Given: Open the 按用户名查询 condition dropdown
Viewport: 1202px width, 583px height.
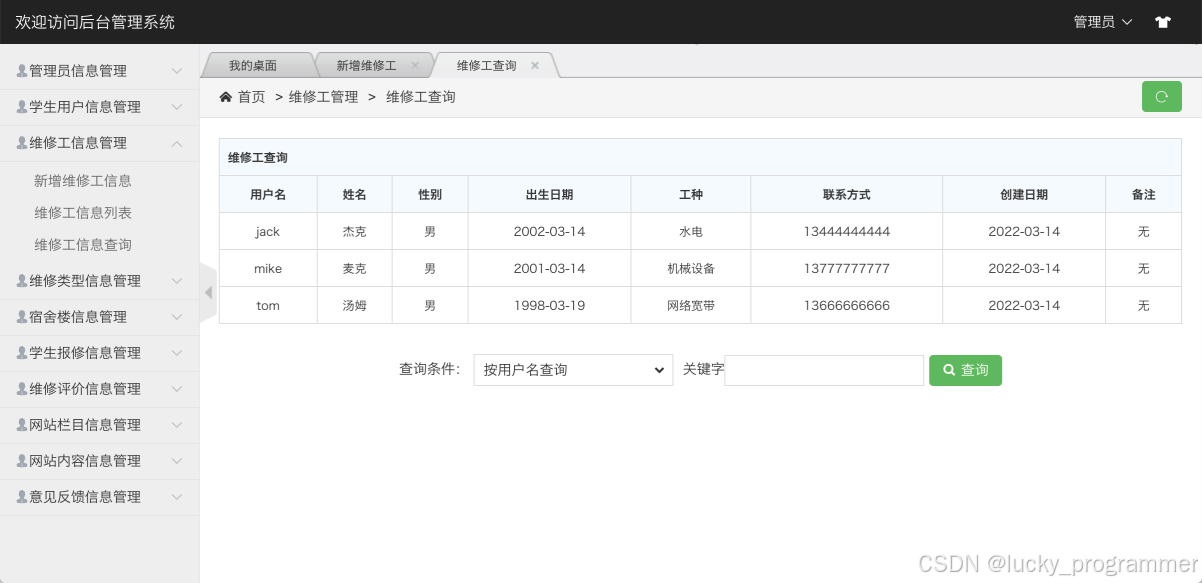Looking at the screenshot, I should 573,370.
